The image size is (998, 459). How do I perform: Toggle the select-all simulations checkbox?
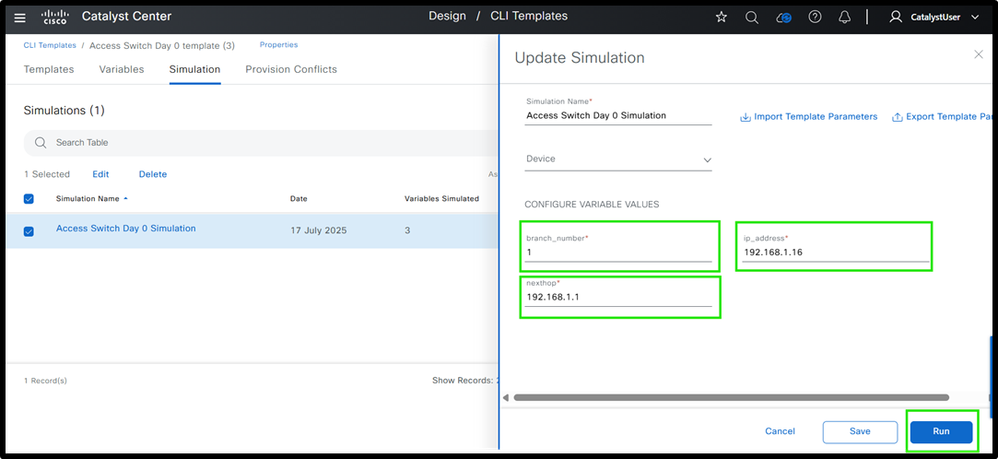tap(29, 199)
